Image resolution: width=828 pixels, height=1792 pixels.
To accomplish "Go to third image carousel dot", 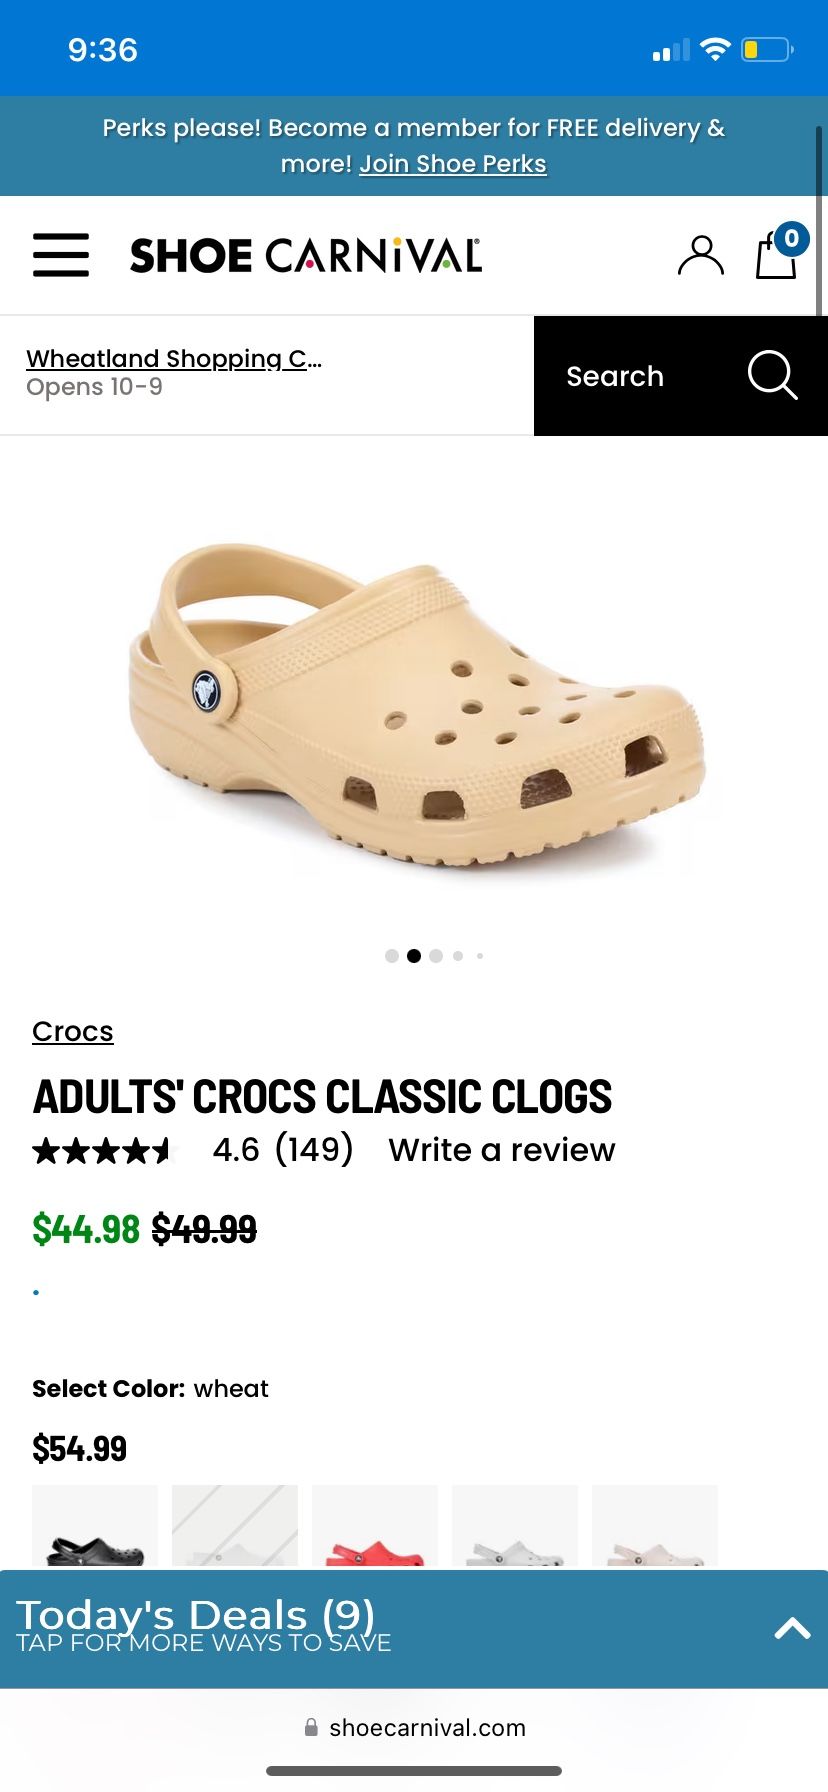I will click(436, 956).
